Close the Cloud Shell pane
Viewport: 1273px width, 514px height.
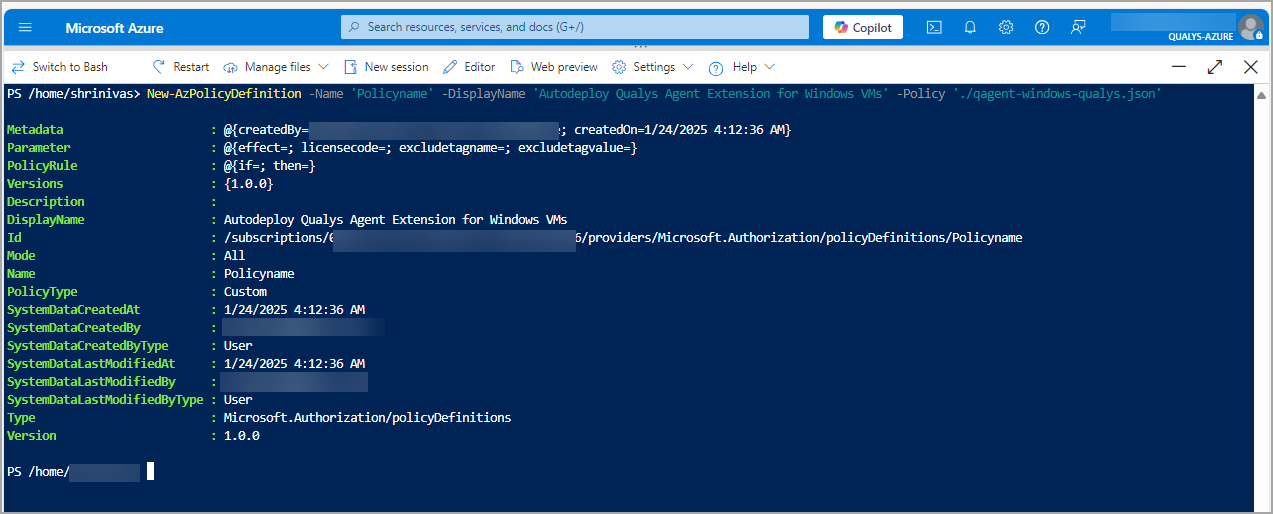1250,67
